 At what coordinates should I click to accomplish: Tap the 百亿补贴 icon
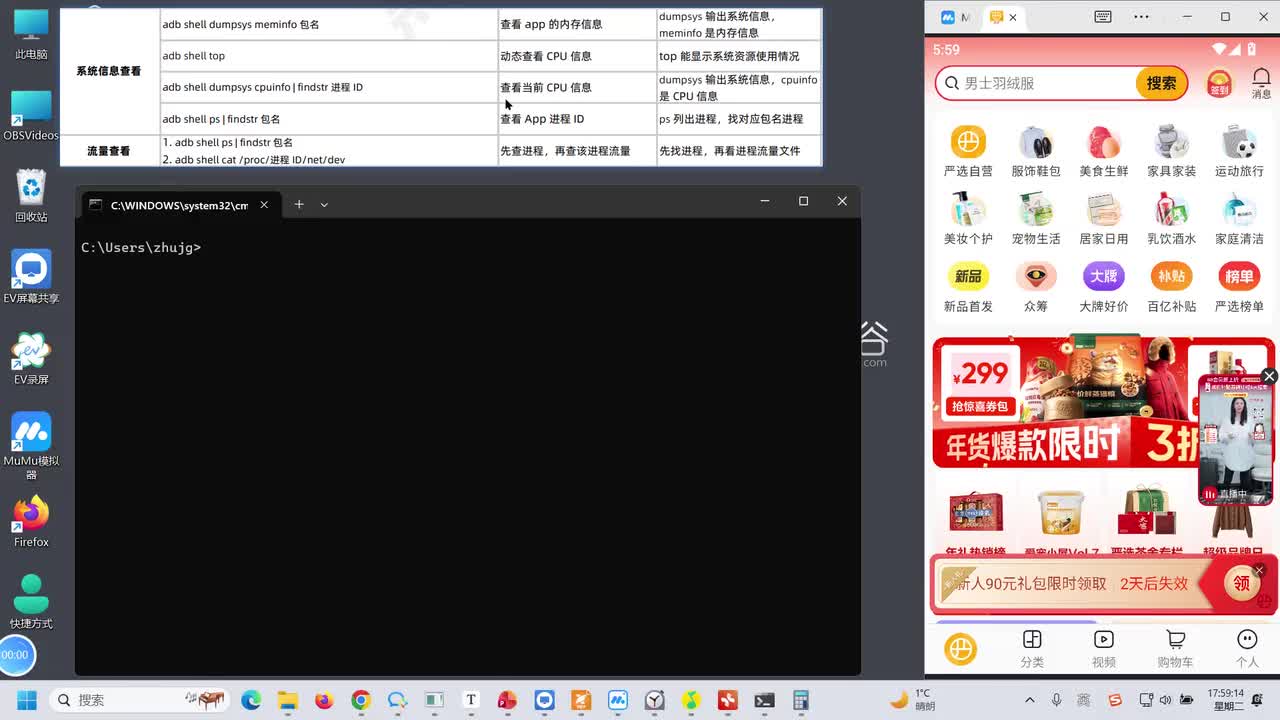click(x=1171, y=277)
